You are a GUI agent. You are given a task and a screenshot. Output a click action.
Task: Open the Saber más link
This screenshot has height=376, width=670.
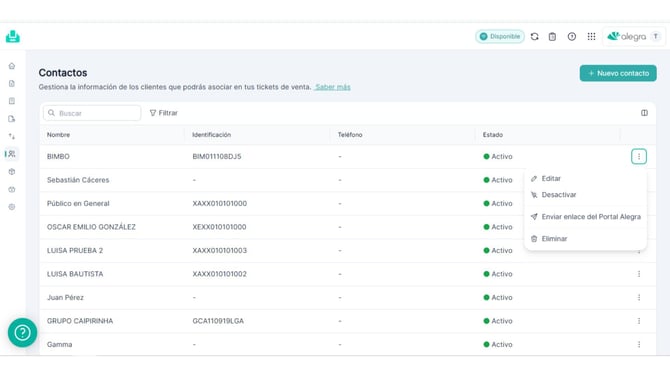(x=332, y=87)
